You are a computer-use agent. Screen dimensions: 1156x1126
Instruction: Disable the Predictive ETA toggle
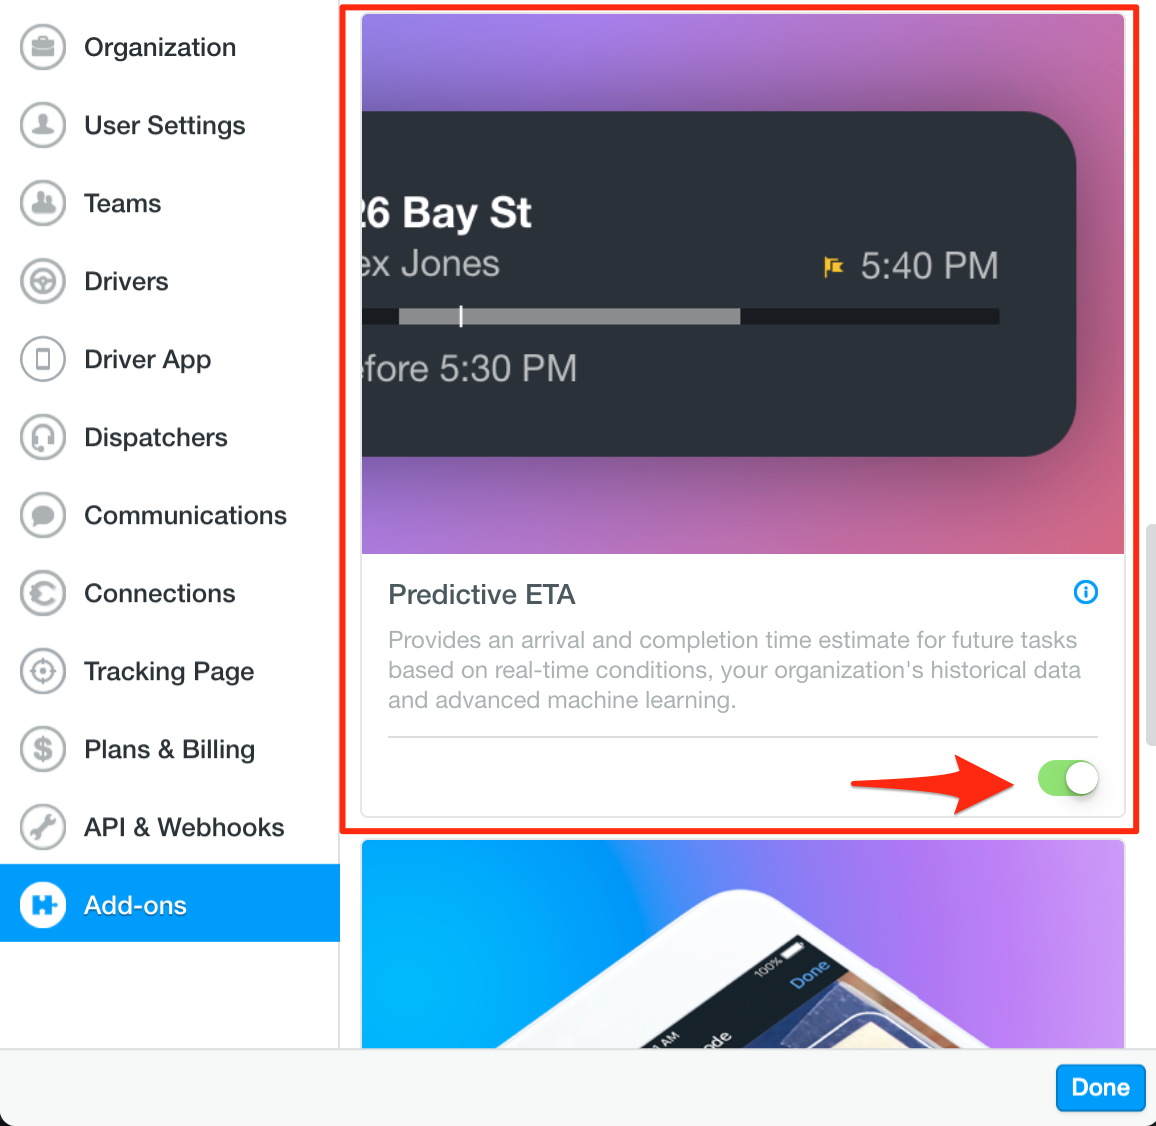(x=1068, y=778)
